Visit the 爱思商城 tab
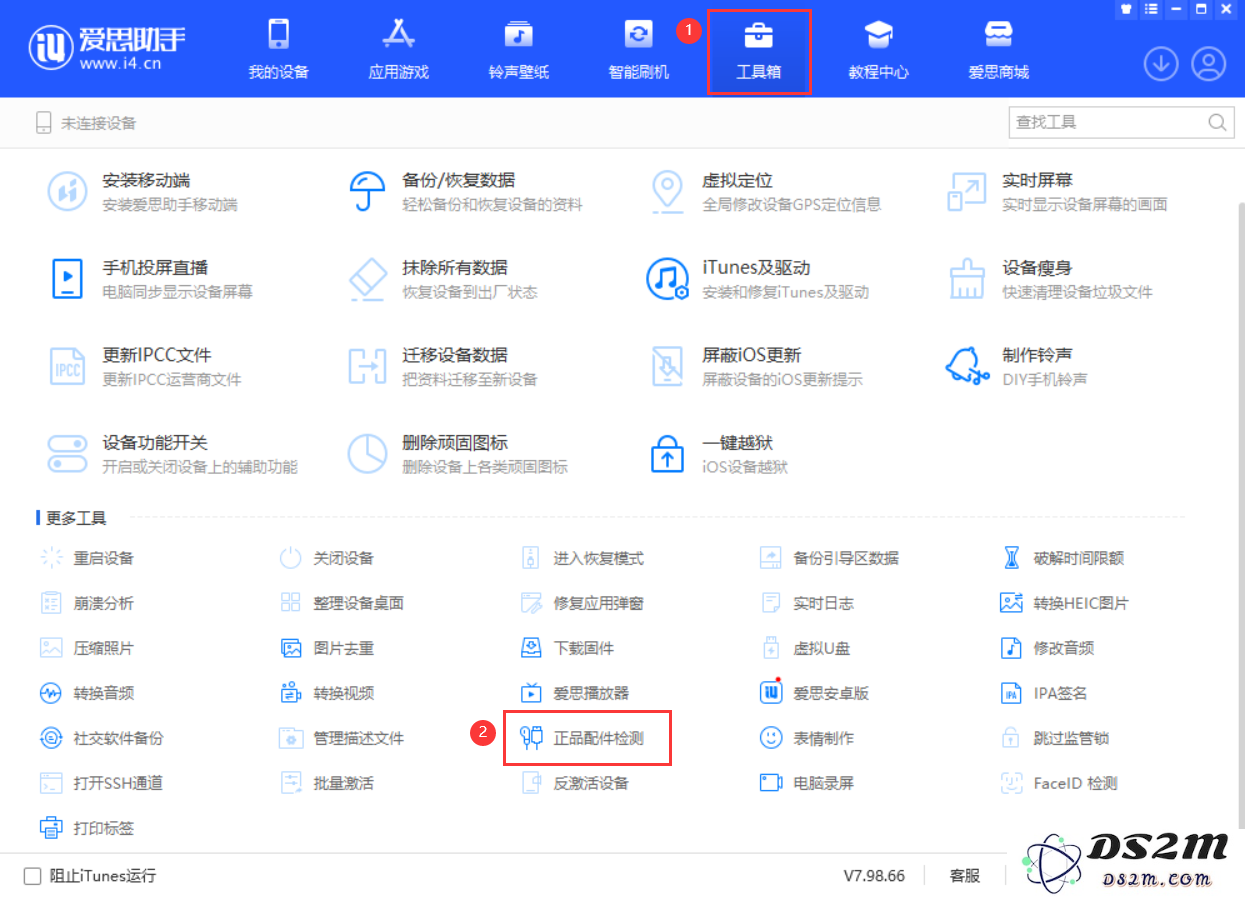Viewport: 1245px width, 897px height. coord(998,50)
